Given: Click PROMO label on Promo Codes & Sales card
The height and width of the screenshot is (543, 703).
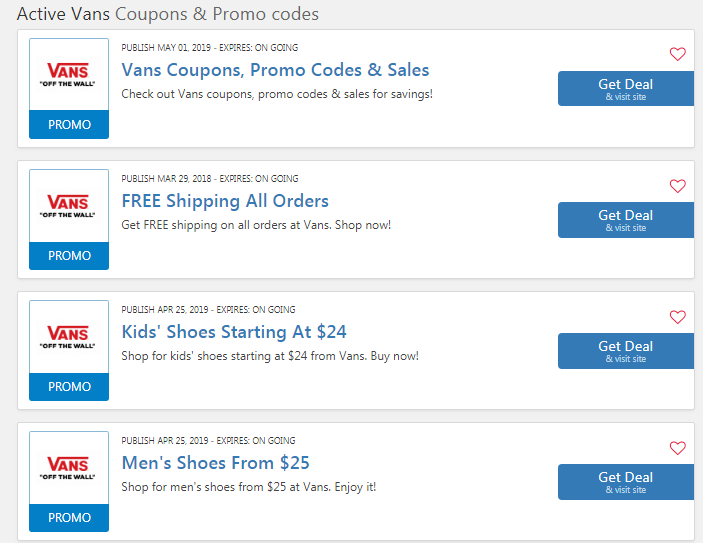Looking at the screenshot, I should (69, 124).
